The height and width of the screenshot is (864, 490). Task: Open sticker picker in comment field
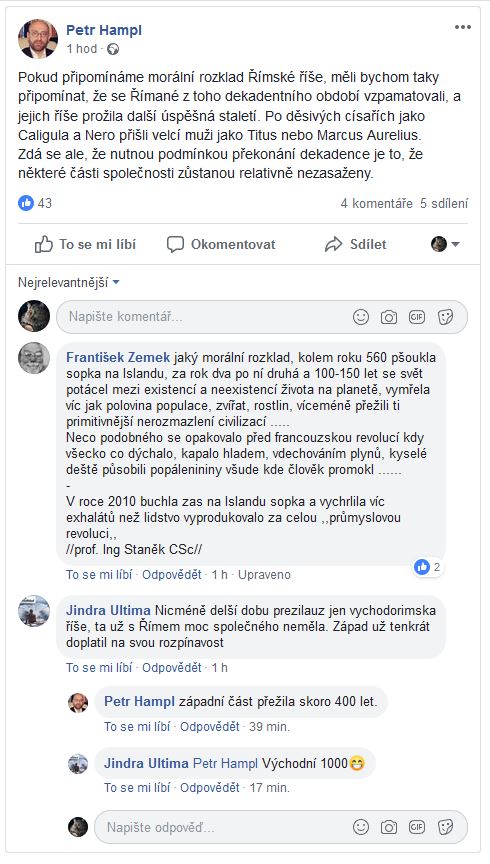(445, 317)
